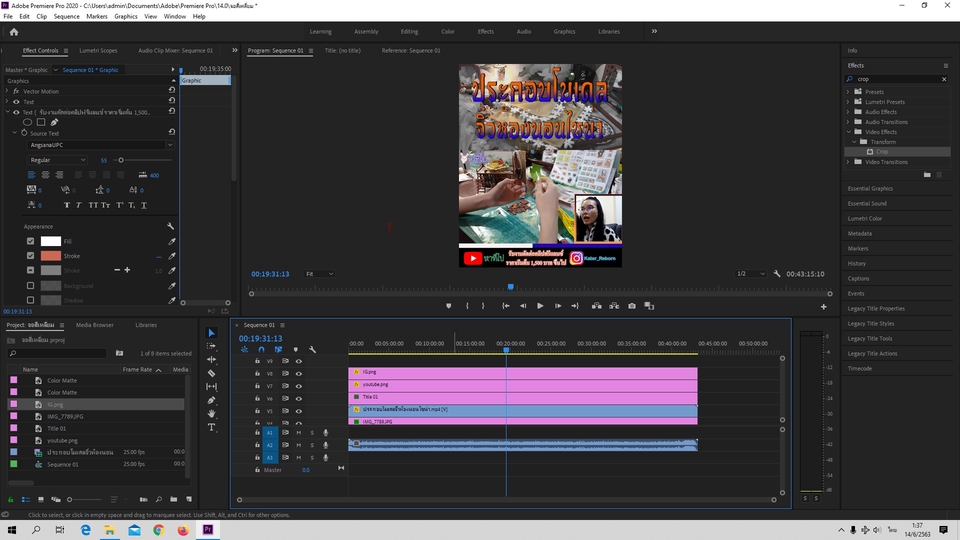Expand the Audio Effects folder
The width and height of the screenshot is (960, 540).
pyautogui.click(x=848, y=112)
